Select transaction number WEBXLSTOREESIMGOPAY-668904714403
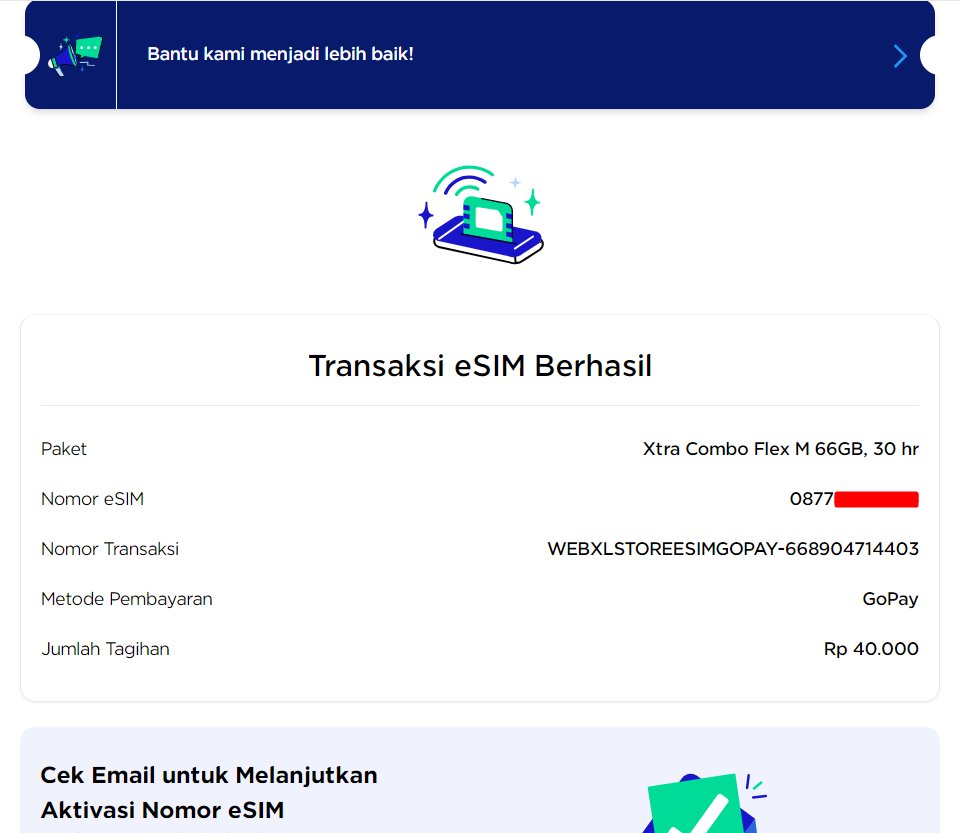Viewport: 960px width, 833px height. [733, 548]
